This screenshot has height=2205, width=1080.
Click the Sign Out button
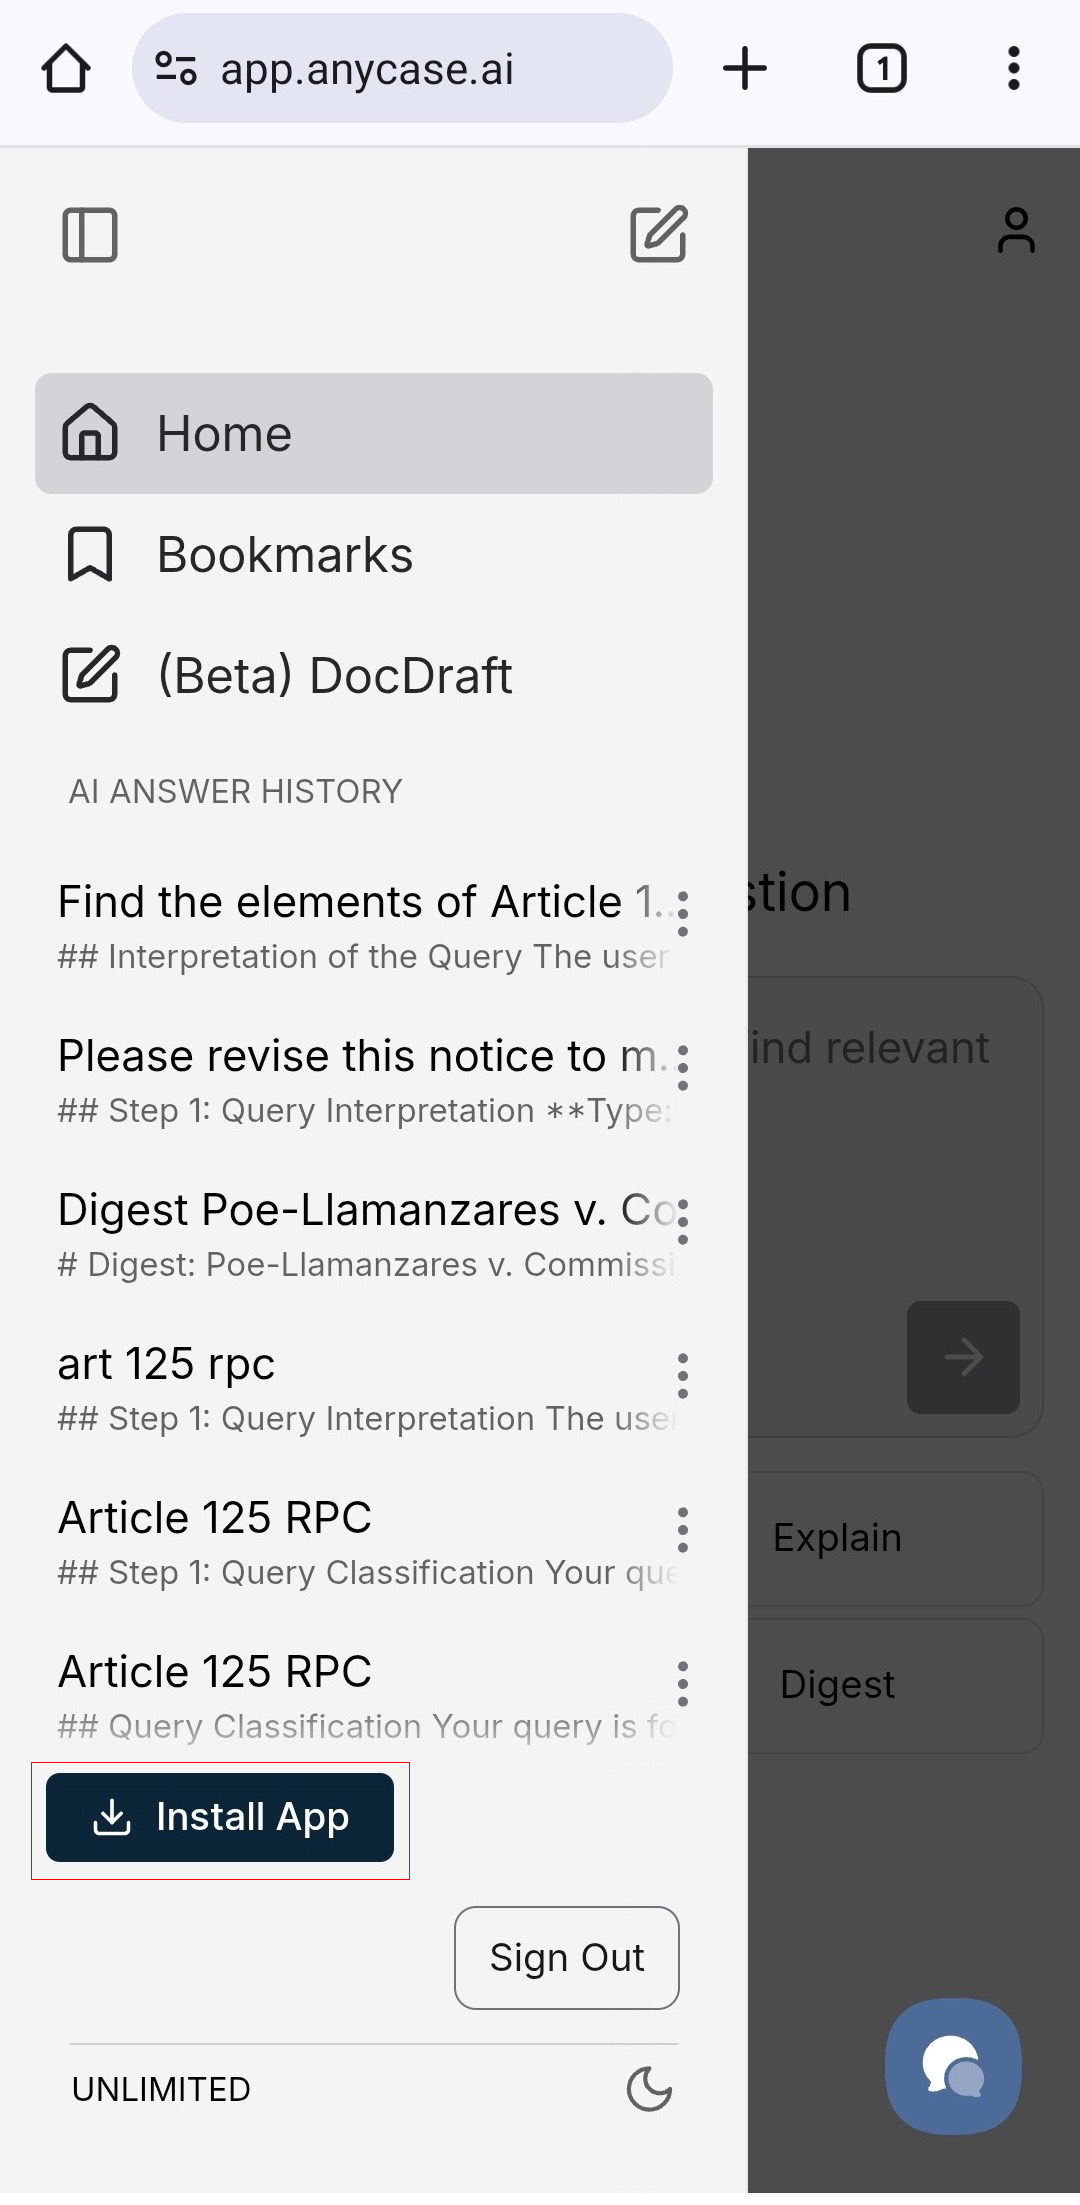click(x=567, y=1957)
